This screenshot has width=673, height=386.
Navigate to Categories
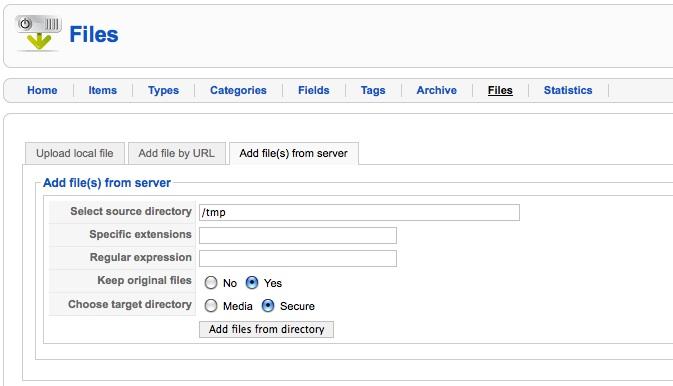click(x=238, y=90)
